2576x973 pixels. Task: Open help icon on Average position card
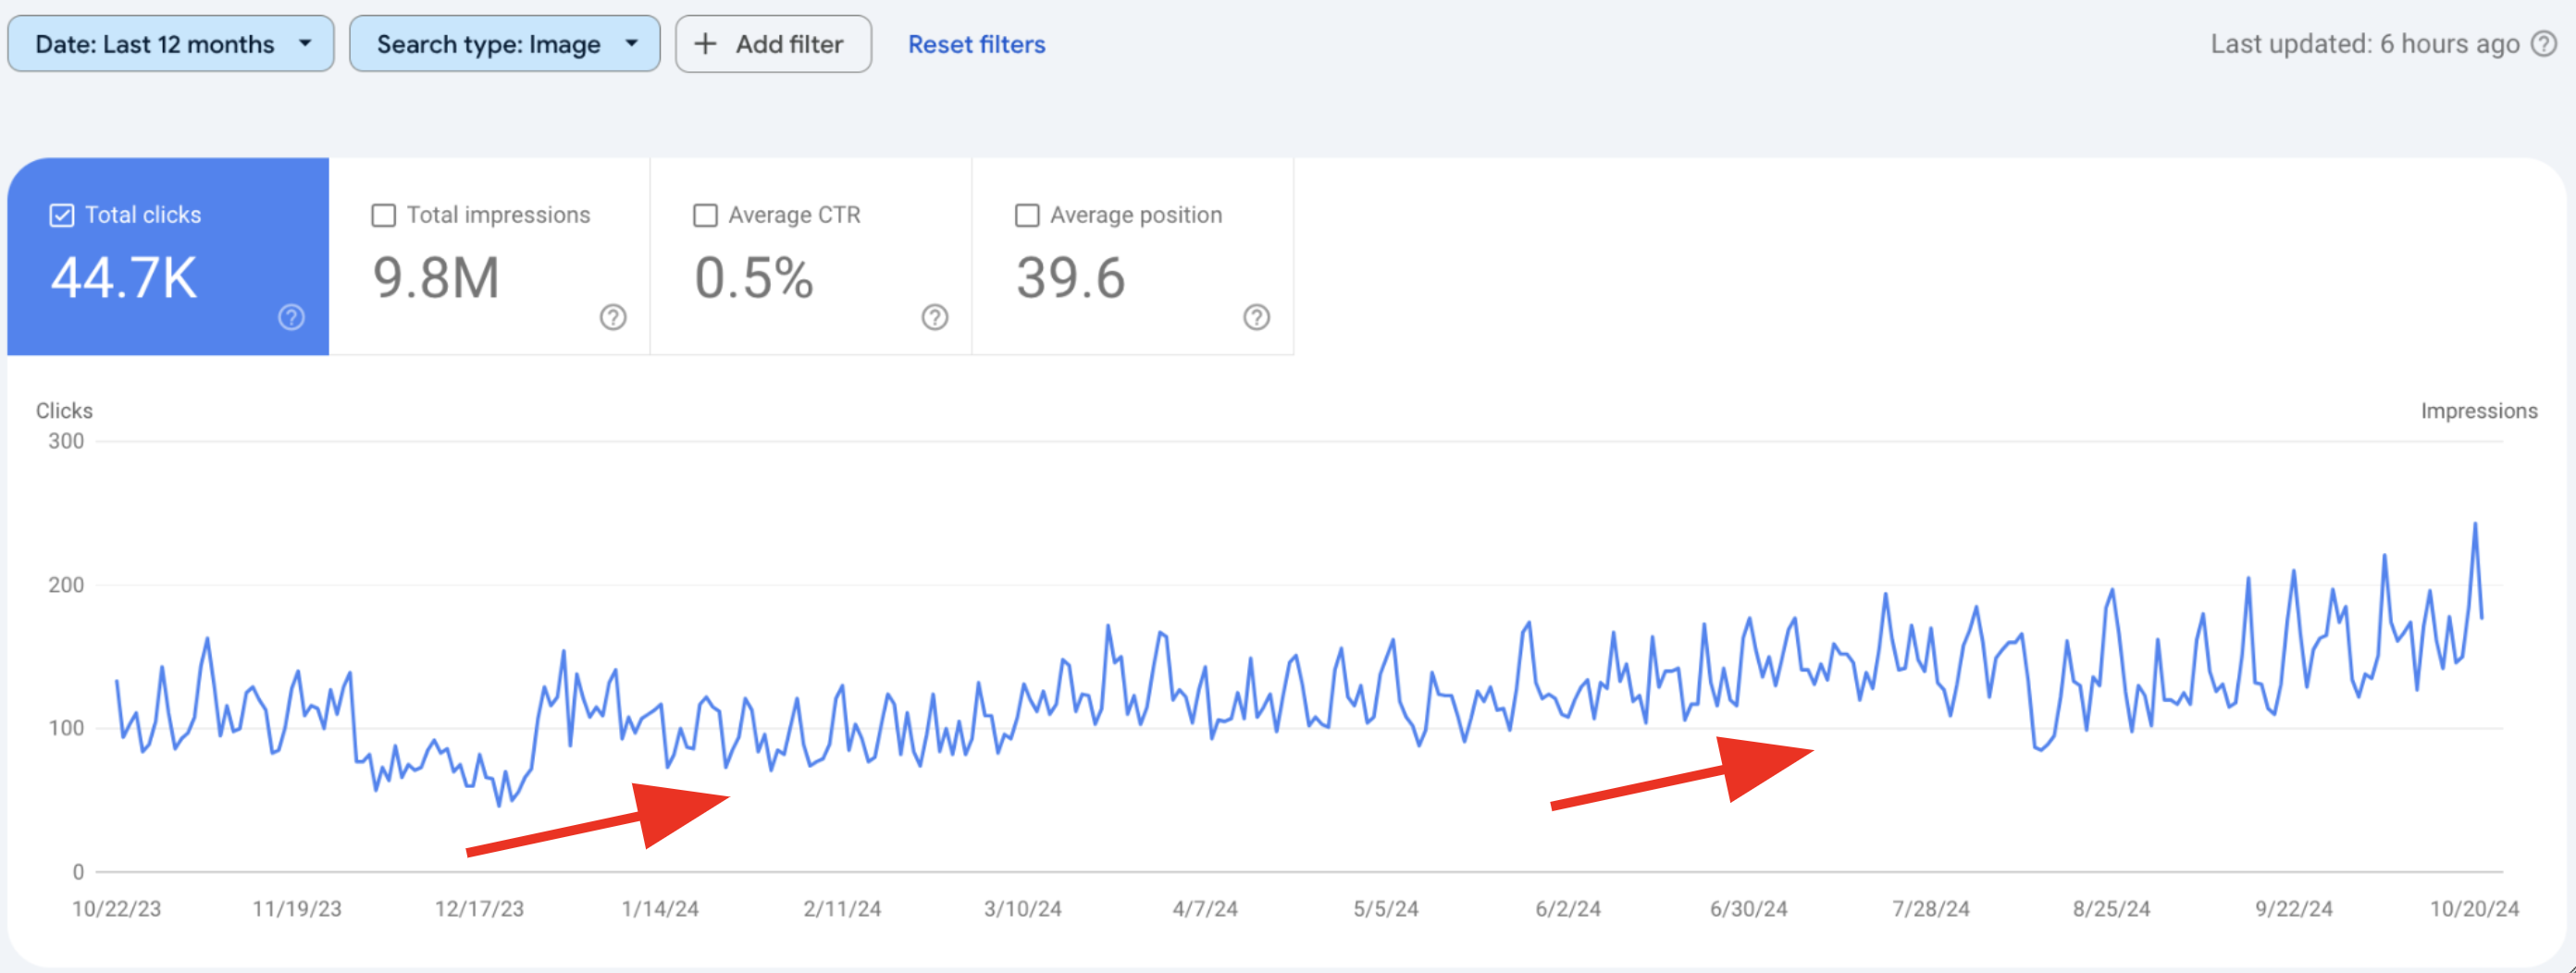pos(1257,317)
